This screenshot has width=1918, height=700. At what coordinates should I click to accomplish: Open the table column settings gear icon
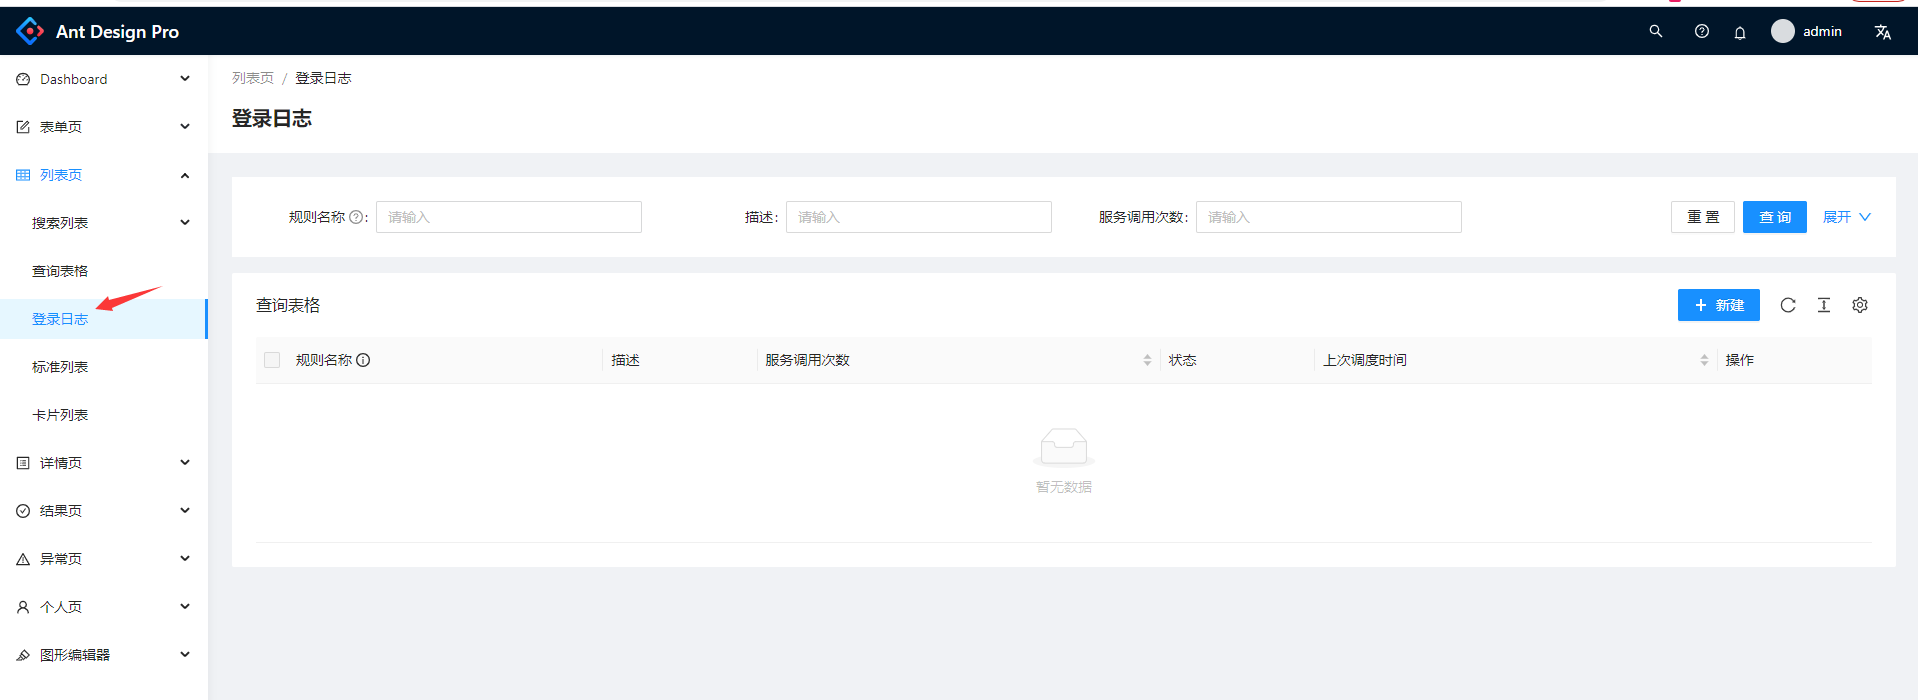(x=1860, y=305)
